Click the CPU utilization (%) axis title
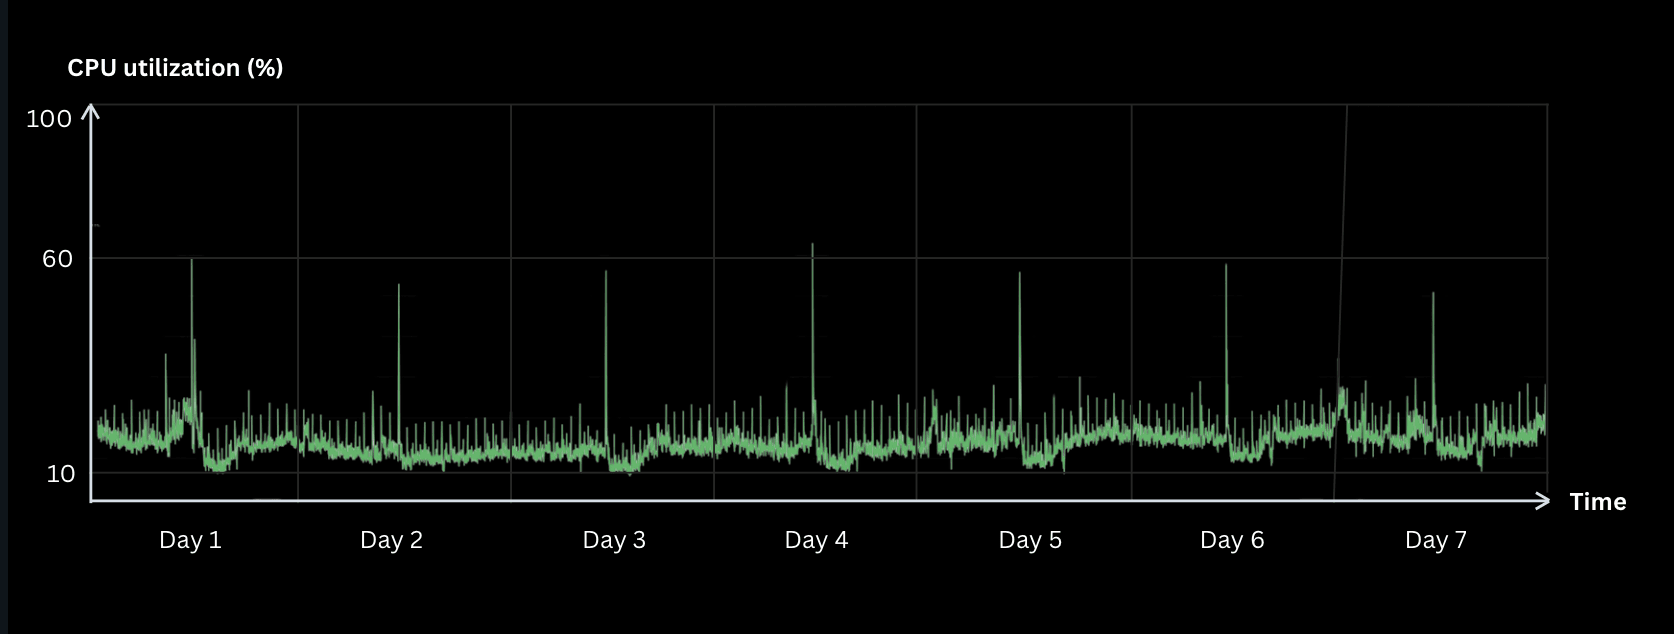The height and width of the screenshot is (634, 1674). 175,68
